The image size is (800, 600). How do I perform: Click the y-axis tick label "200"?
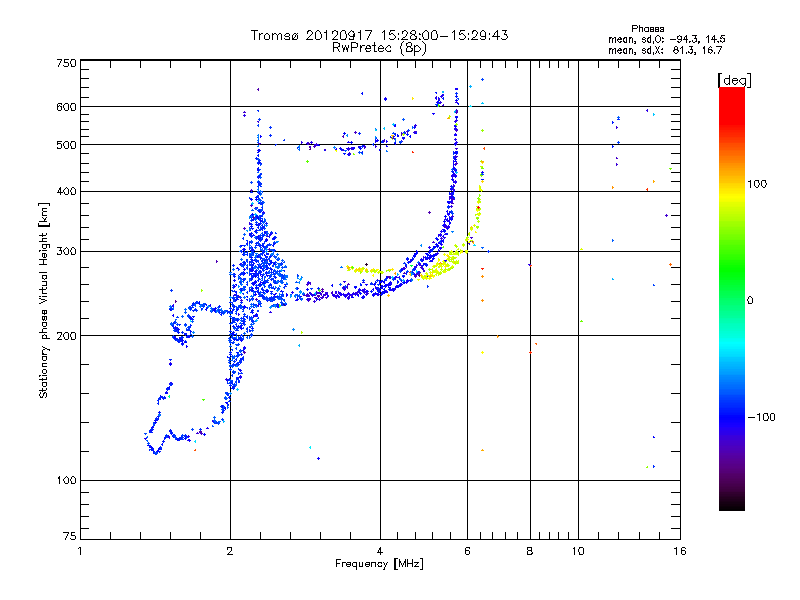[66, 336]
